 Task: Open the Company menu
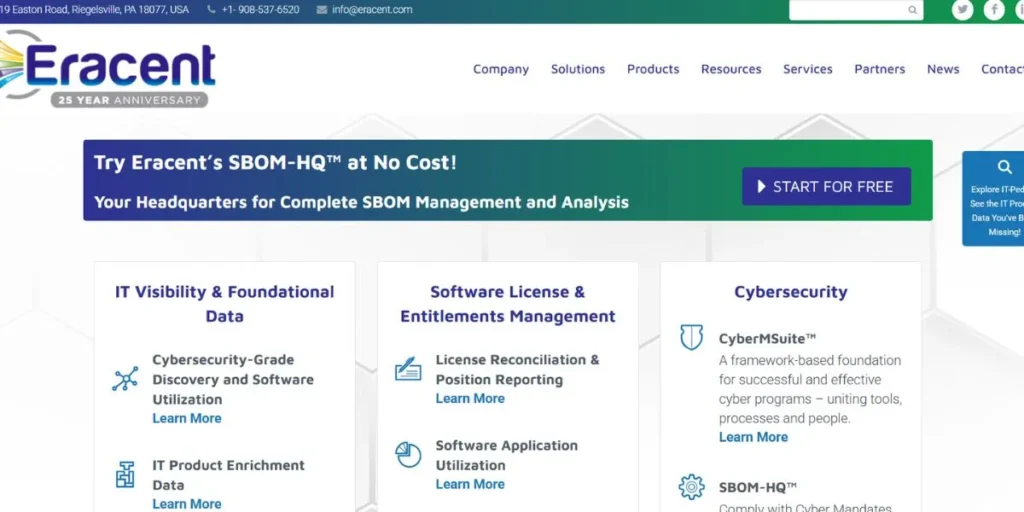[x=501, y=69]
